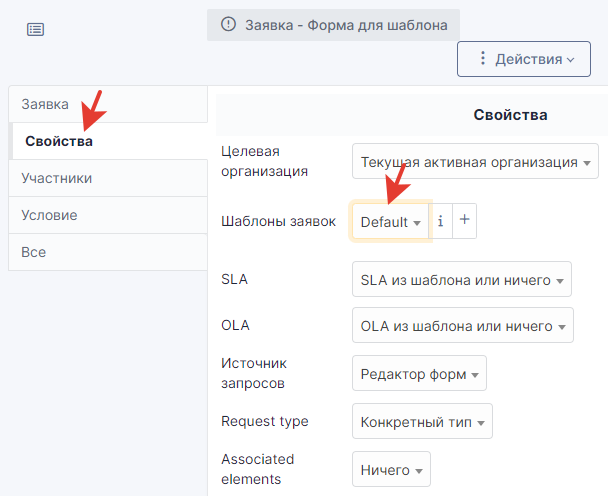The height and width of the screenshot is (496, 608).
Task: Click the Заявка - Форма для шаблона title
Action: 346,25
